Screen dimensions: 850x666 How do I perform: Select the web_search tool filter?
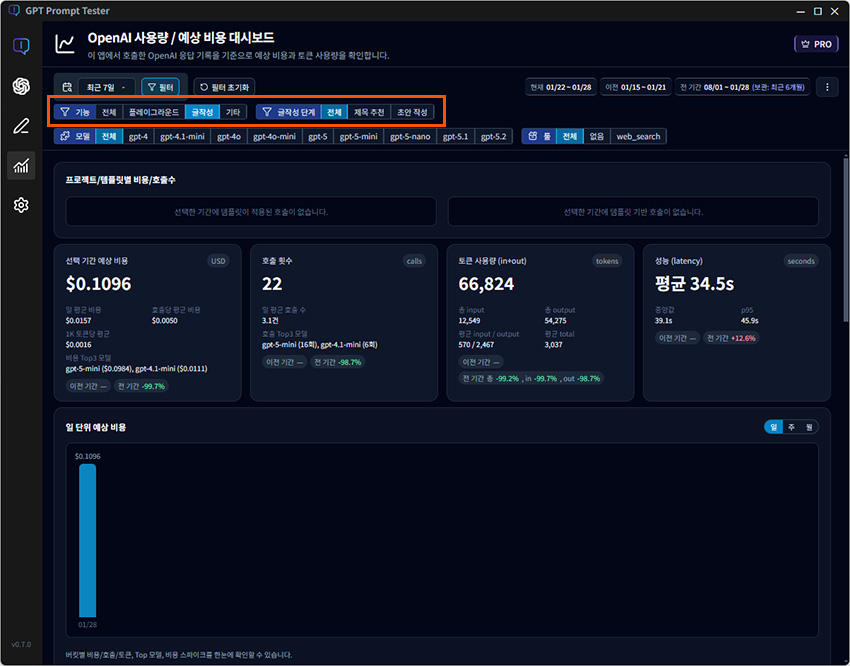(x=638, y=136)
